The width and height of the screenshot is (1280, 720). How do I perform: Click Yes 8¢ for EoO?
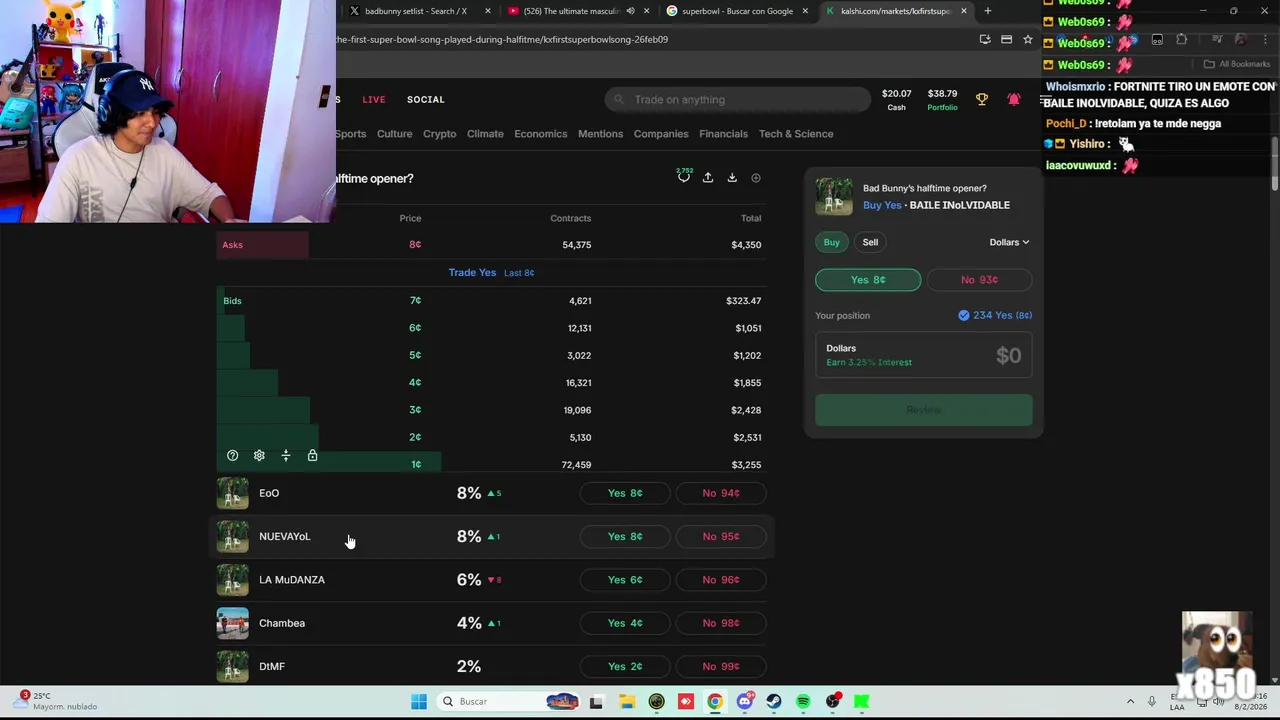(625, 493)
